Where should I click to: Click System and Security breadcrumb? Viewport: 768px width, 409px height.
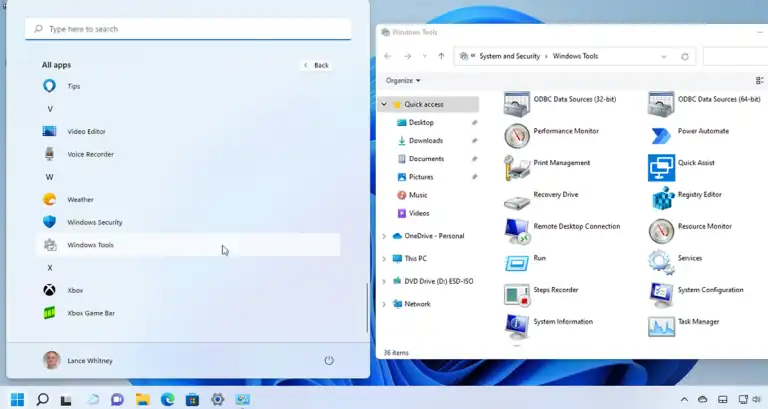[509, 56]
